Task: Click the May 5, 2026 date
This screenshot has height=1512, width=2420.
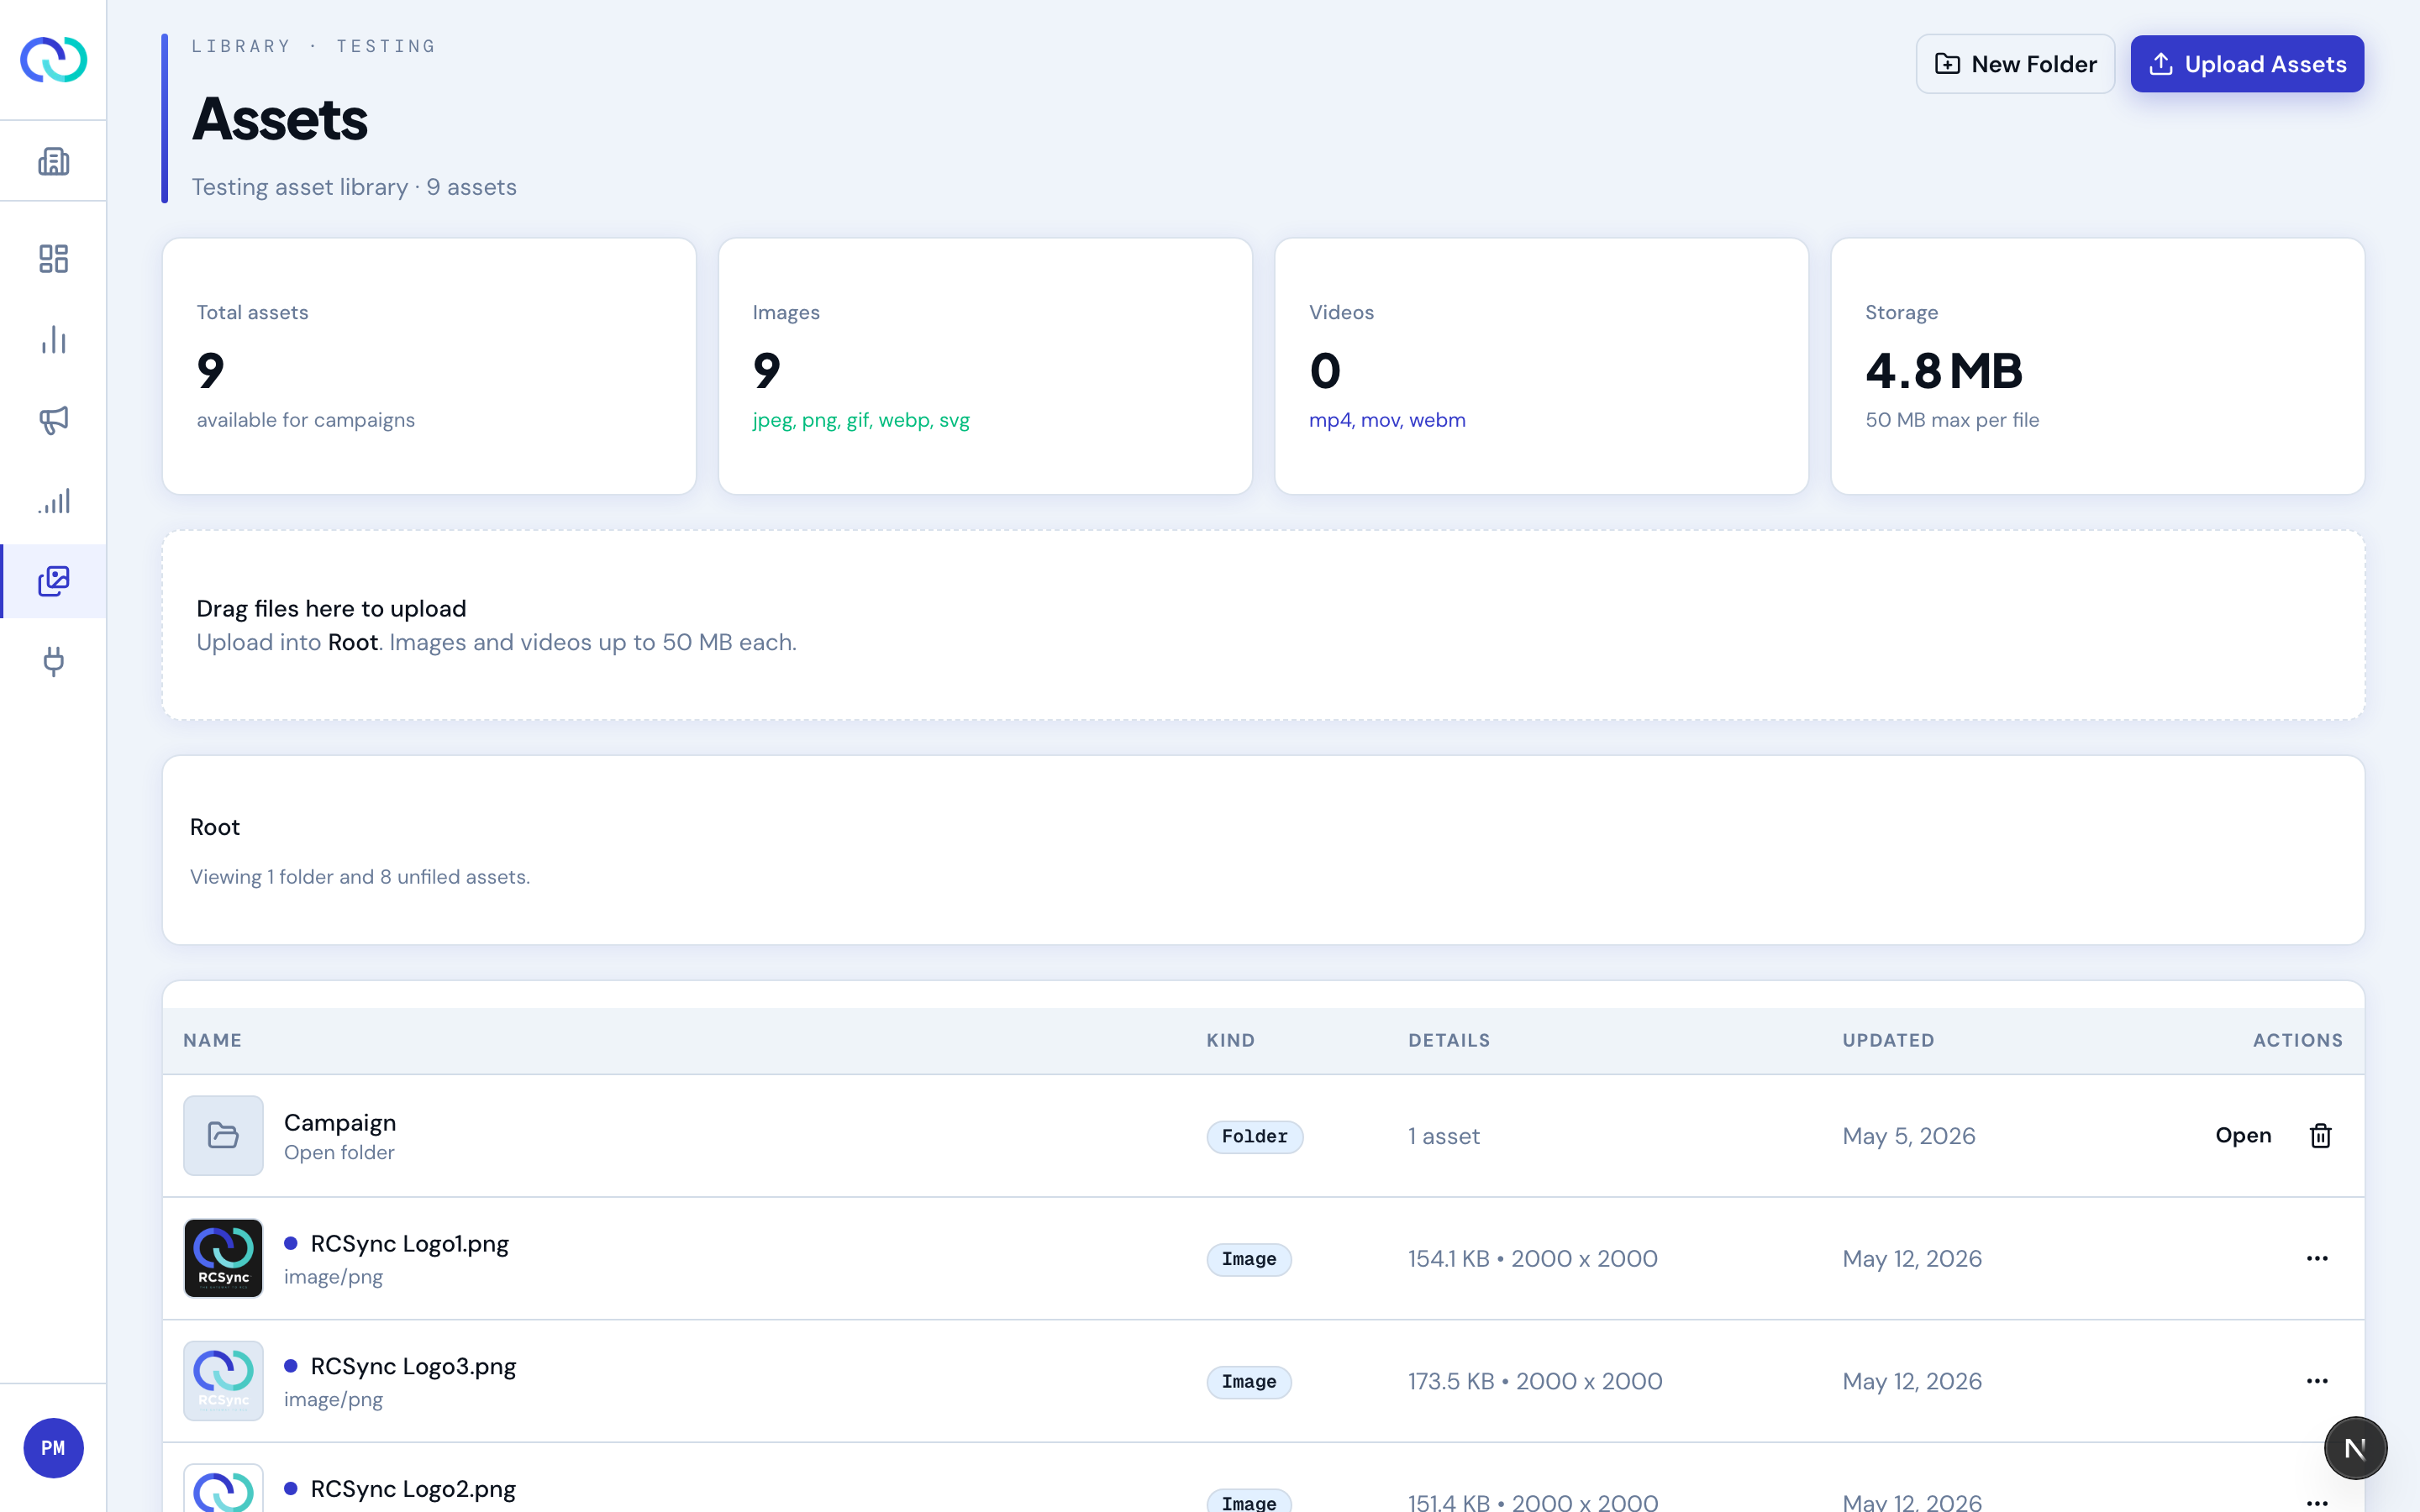Action: pyautogui.click(x=1909, y=1136)
